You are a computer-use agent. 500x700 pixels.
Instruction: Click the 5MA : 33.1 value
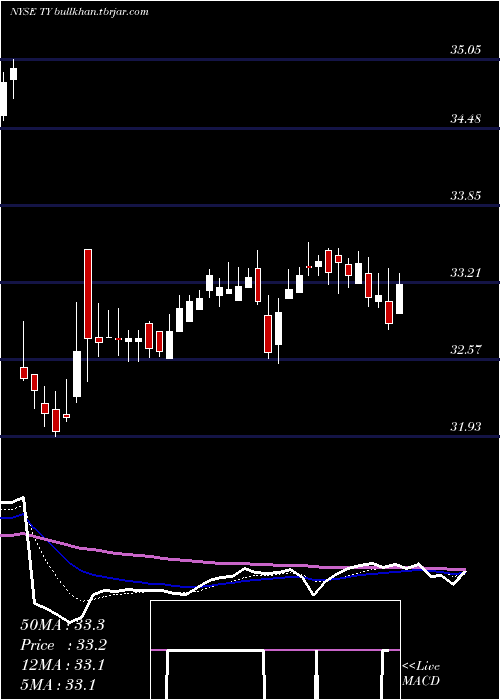tap(58, 685)
